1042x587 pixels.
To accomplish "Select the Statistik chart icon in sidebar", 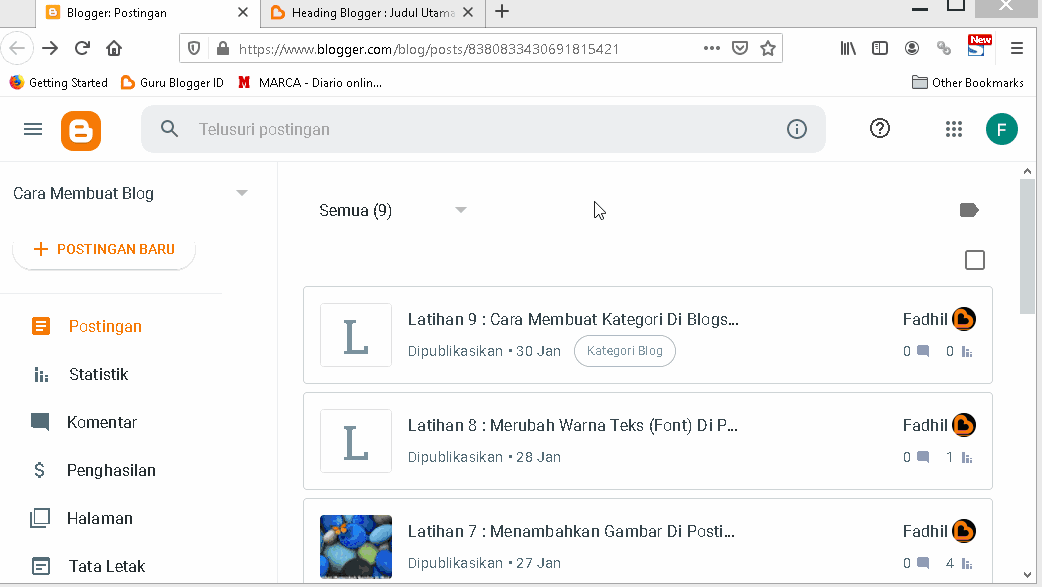I will click(40, 374).
